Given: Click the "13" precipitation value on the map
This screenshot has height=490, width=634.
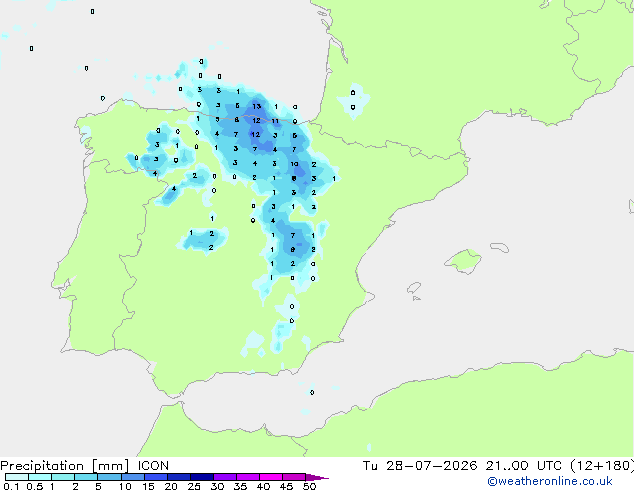Looking at the screenshot, I should 257,106.
